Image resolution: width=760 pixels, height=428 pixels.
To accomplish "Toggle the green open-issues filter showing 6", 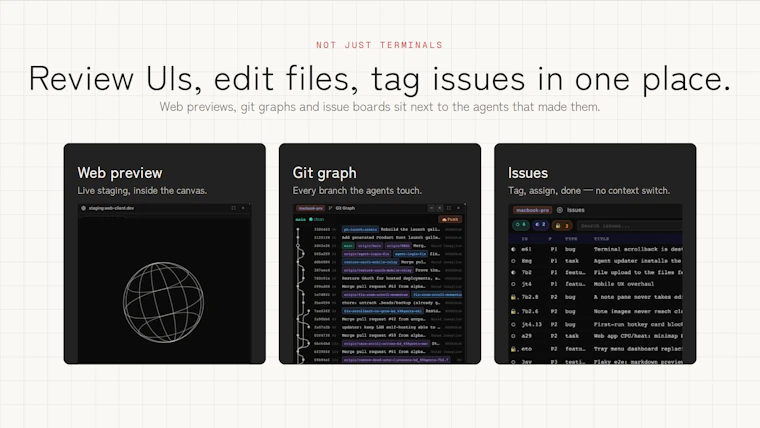I will click(521, 225).
